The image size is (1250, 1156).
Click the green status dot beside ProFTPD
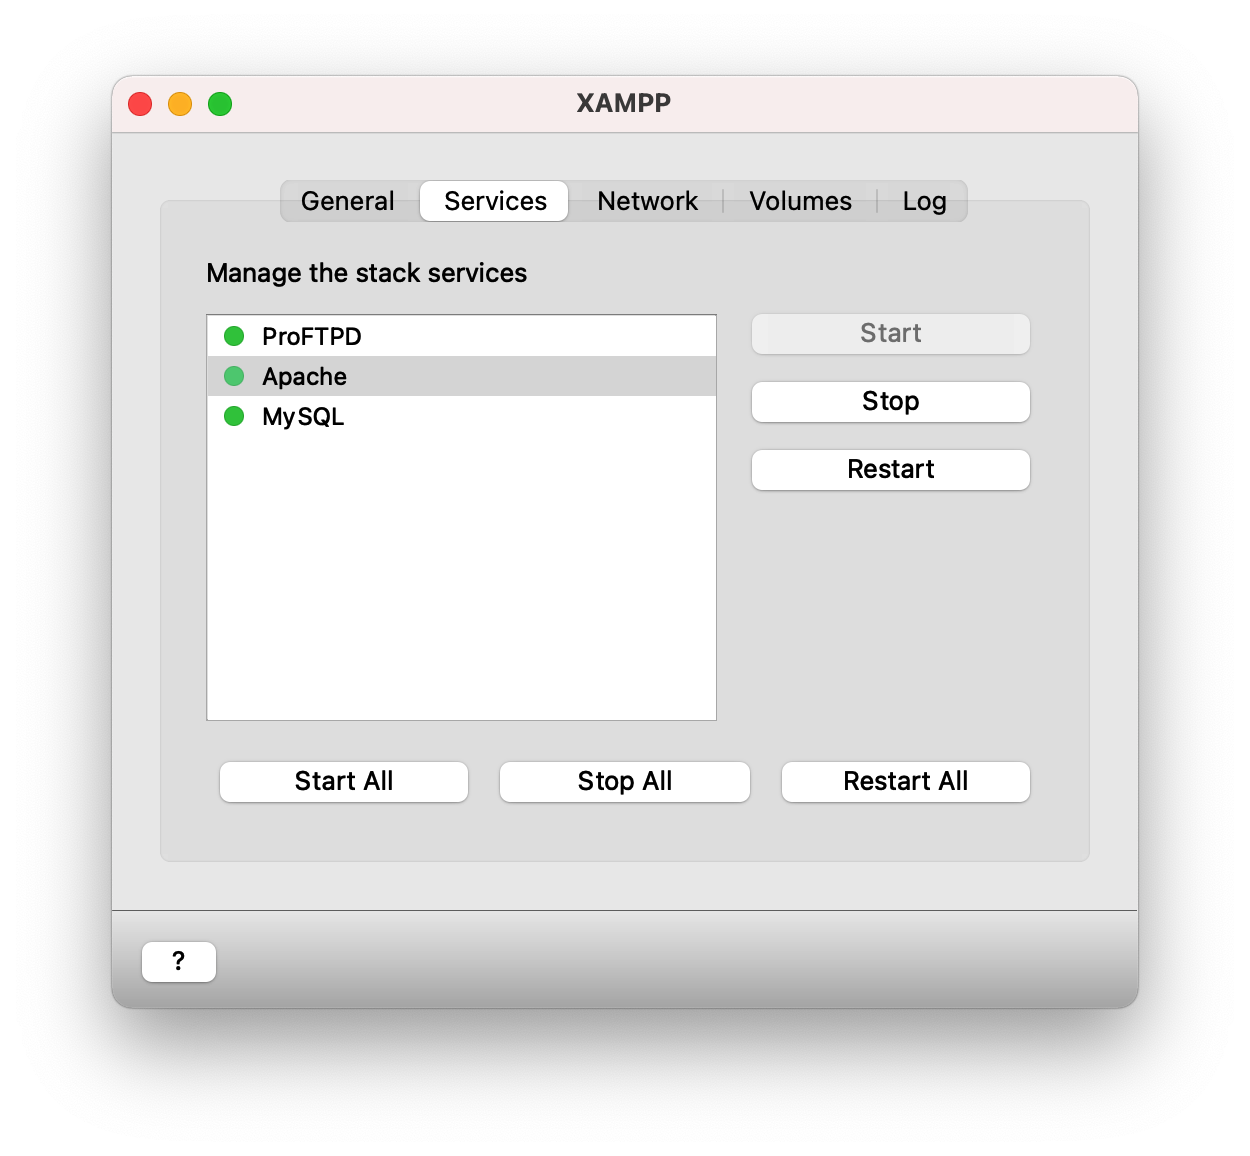[234, 336]
